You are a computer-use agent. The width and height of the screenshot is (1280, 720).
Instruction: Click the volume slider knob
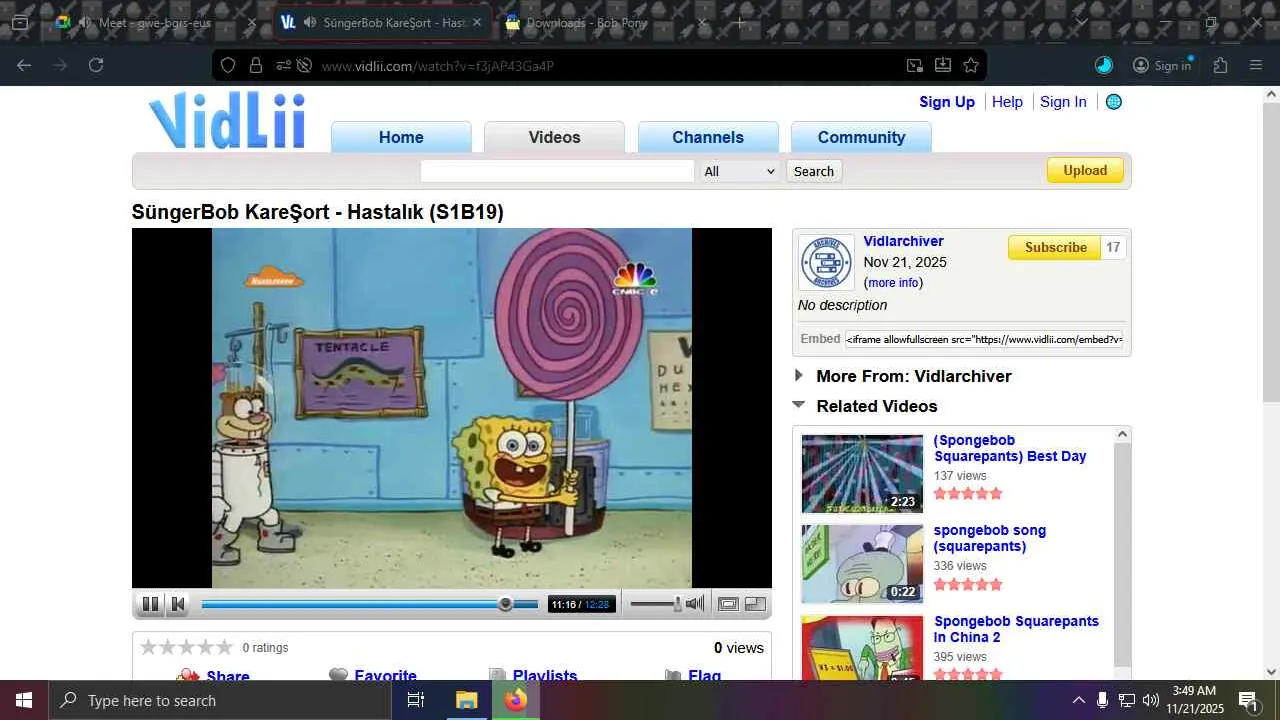(677, 603)
